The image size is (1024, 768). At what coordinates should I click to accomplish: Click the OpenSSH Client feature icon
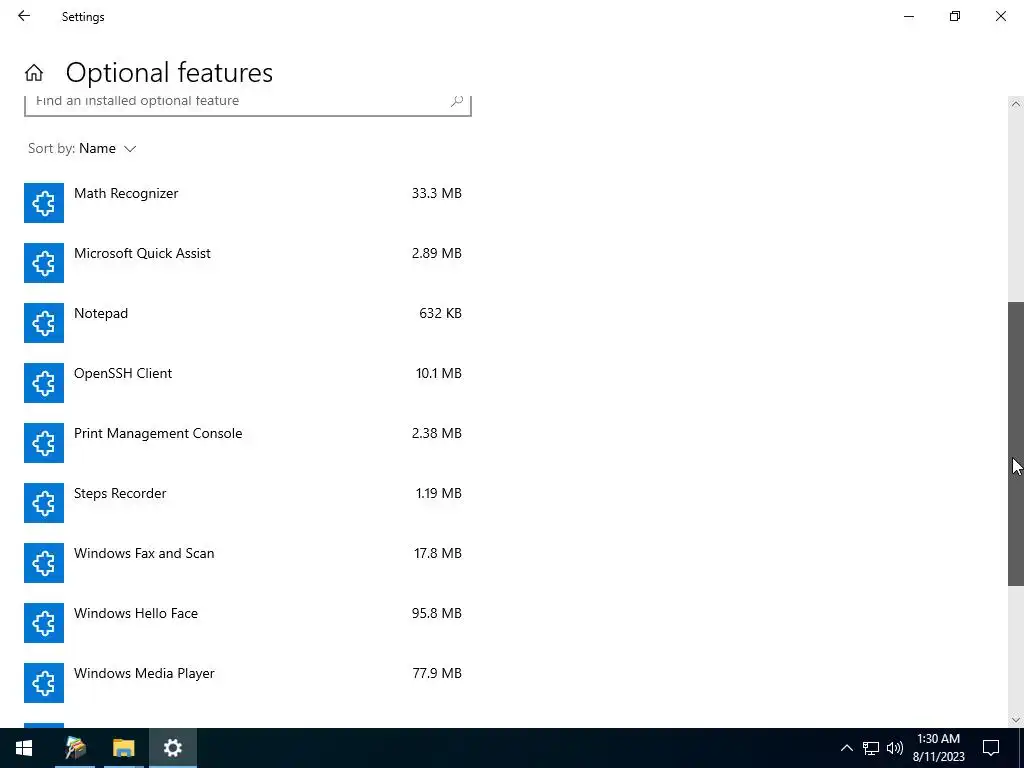coord(44,383)
